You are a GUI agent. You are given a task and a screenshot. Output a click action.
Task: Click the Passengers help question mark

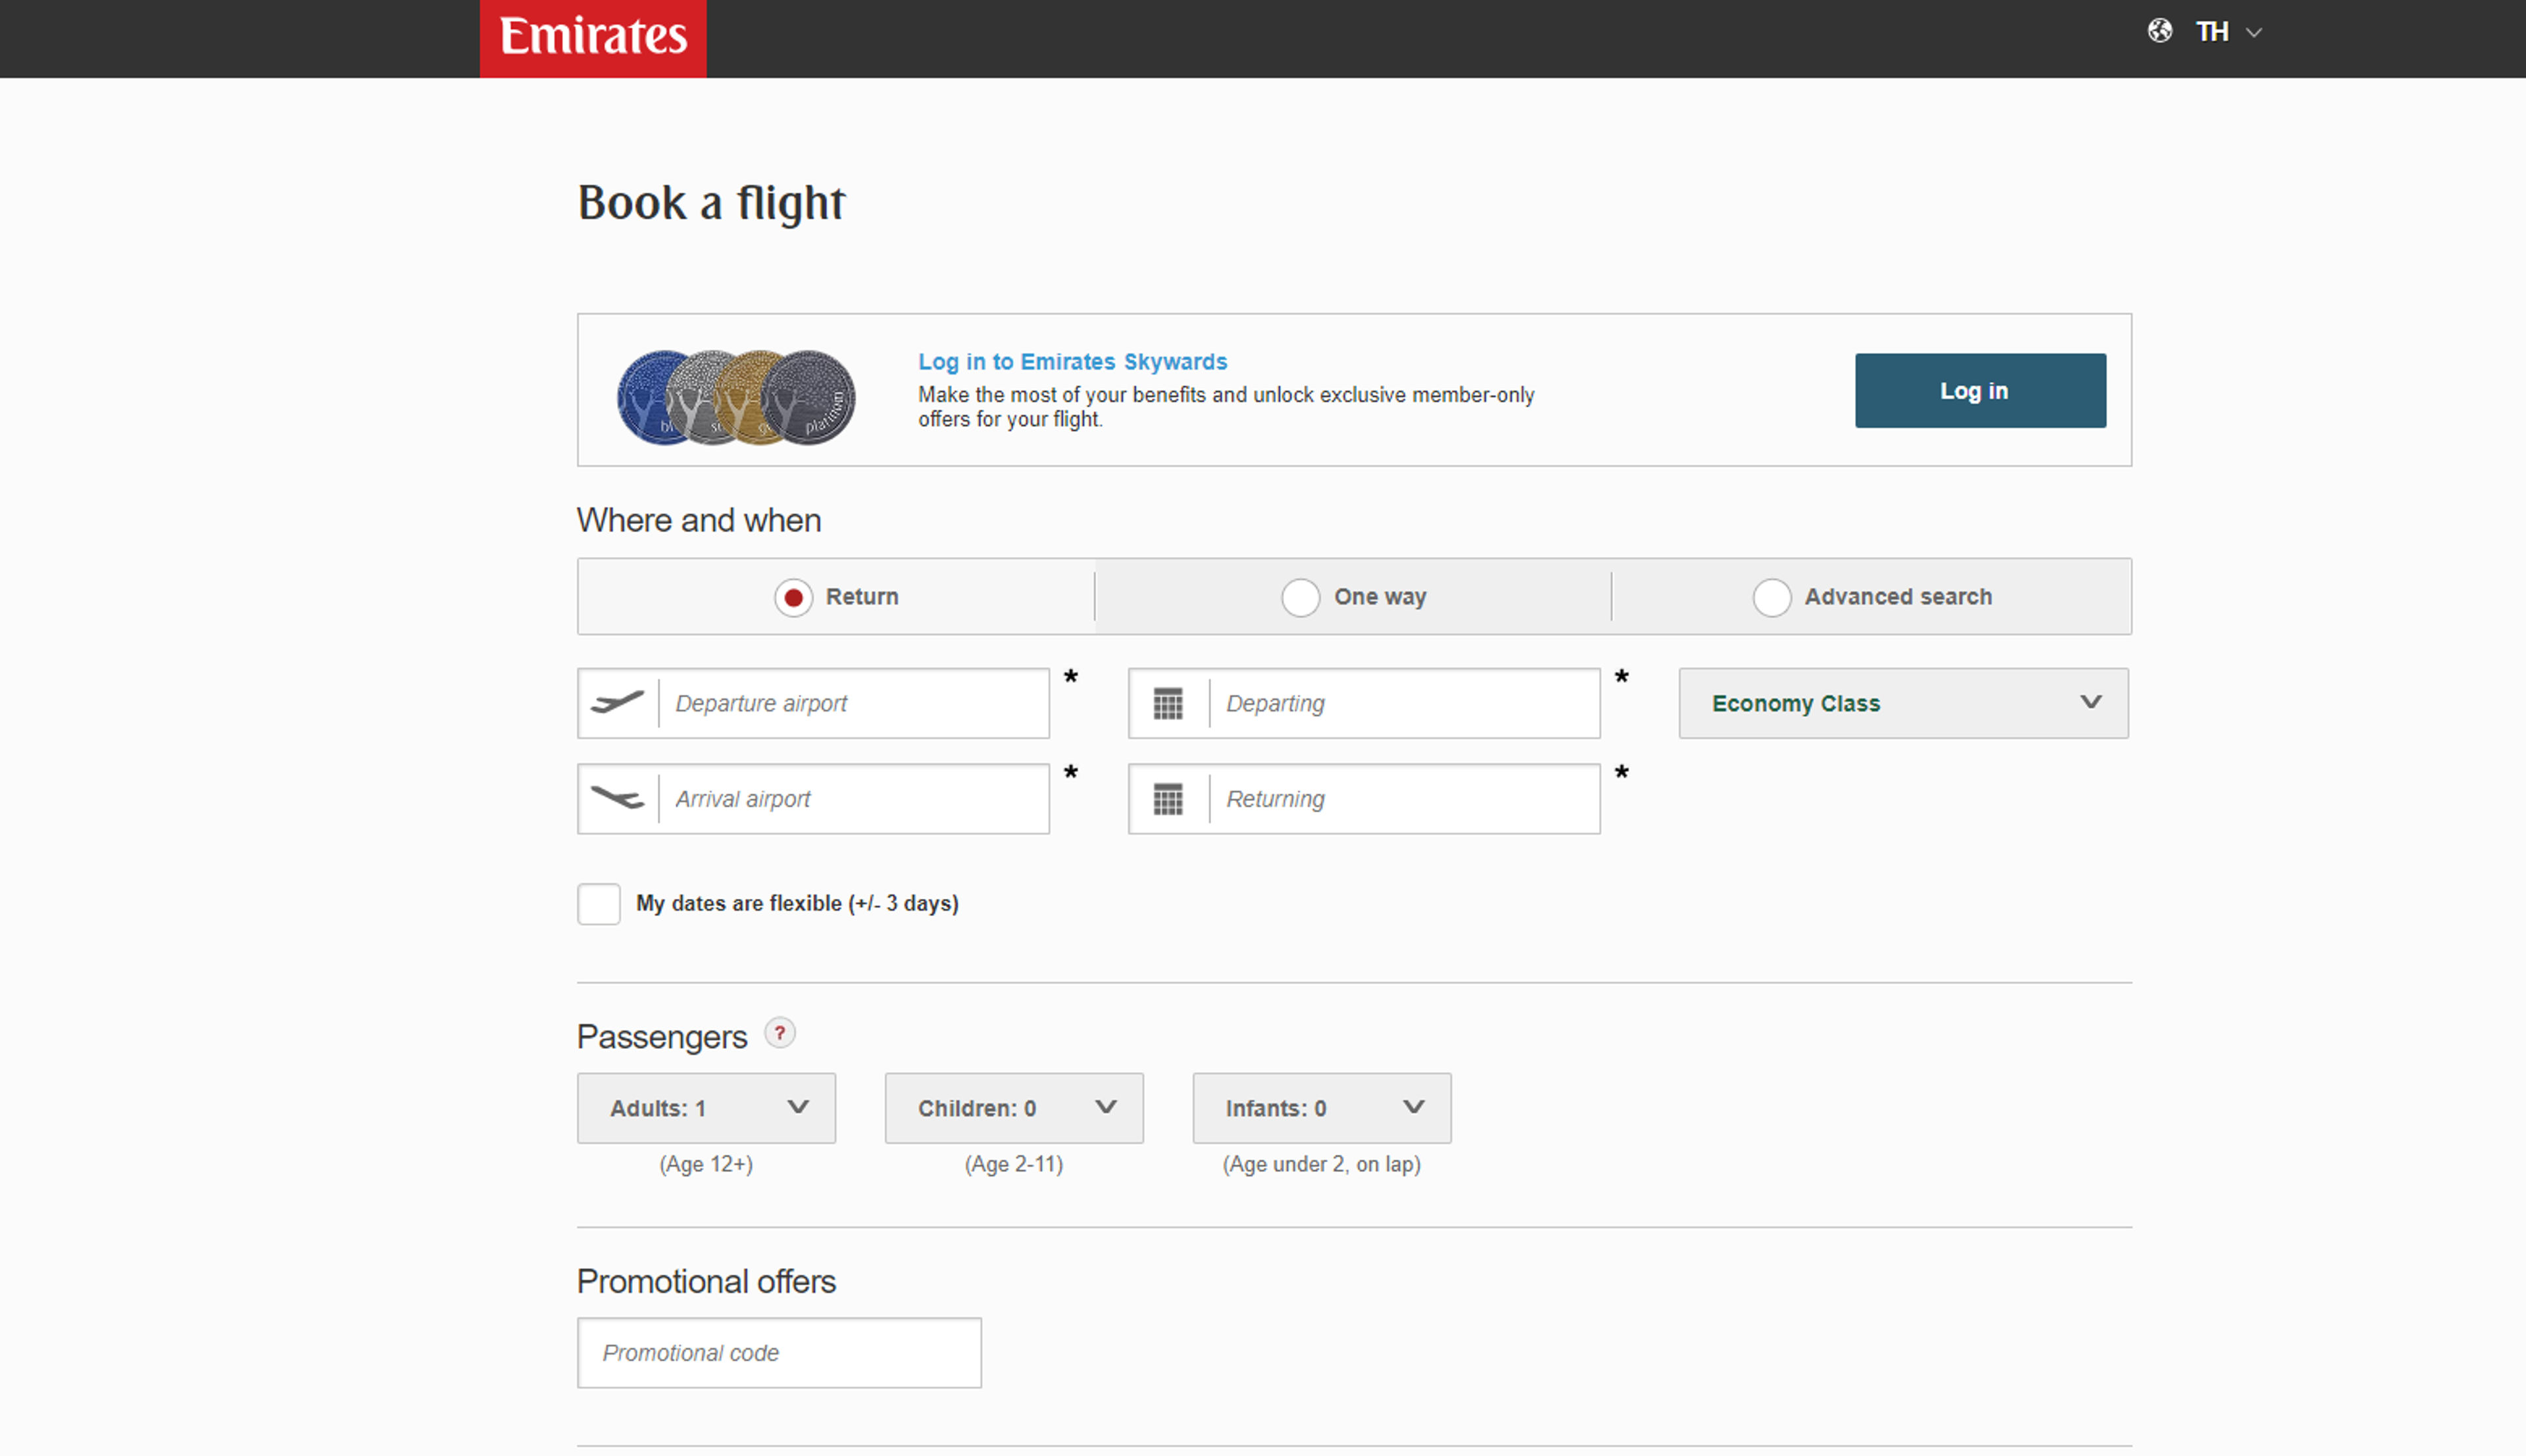(x=780, y=1033)
